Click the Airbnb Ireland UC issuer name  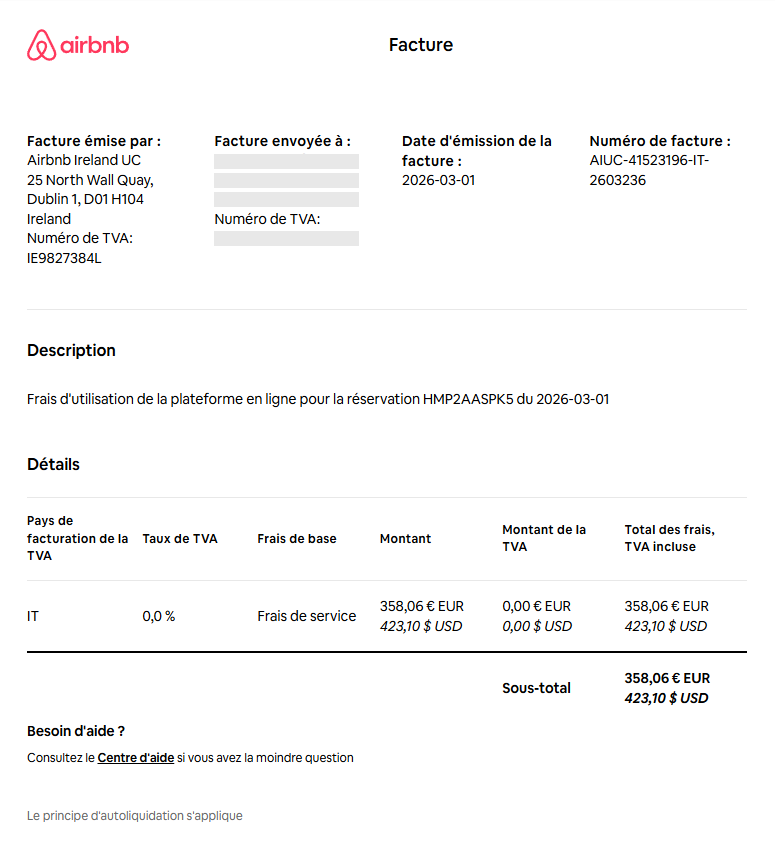tap(84, 160)
